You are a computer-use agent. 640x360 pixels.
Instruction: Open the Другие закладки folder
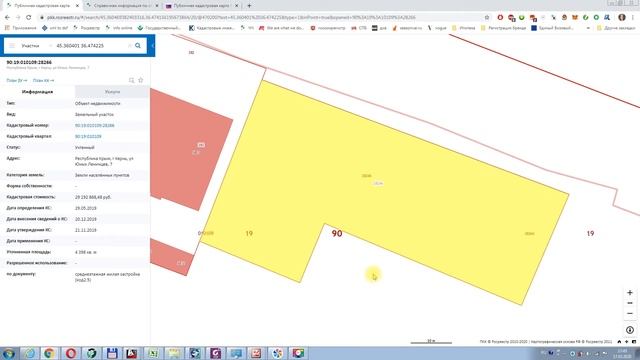point(616,28)
